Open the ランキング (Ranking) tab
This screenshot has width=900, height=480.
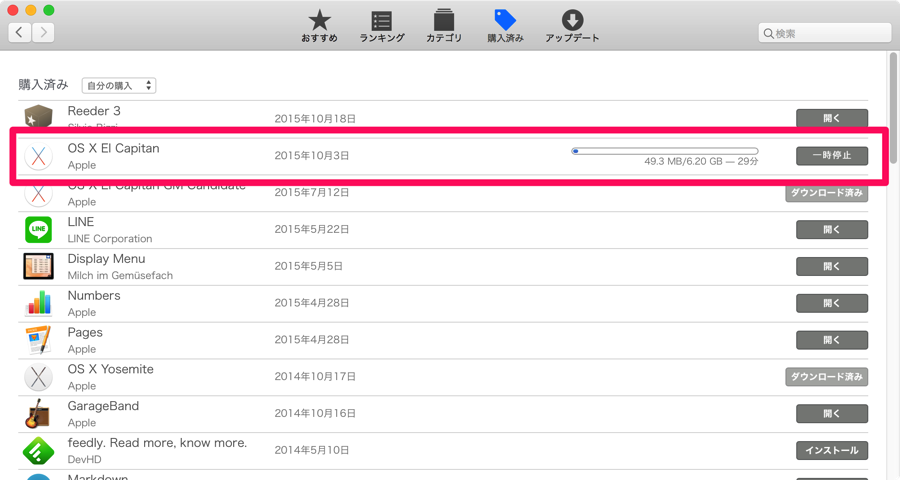[382, 26]
